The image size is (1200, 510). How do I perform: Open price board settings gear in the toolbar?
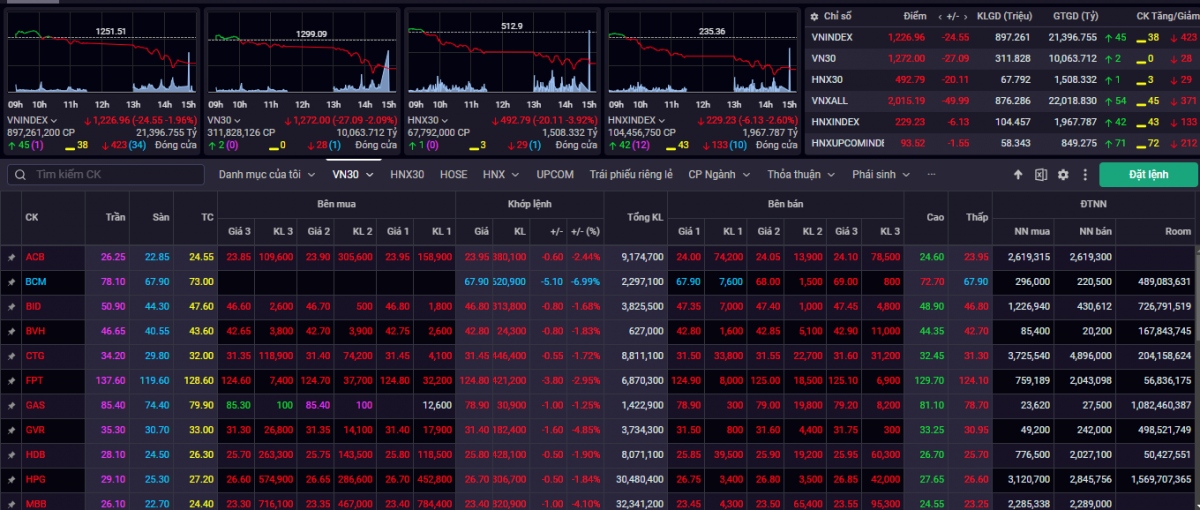[1063, 174]
